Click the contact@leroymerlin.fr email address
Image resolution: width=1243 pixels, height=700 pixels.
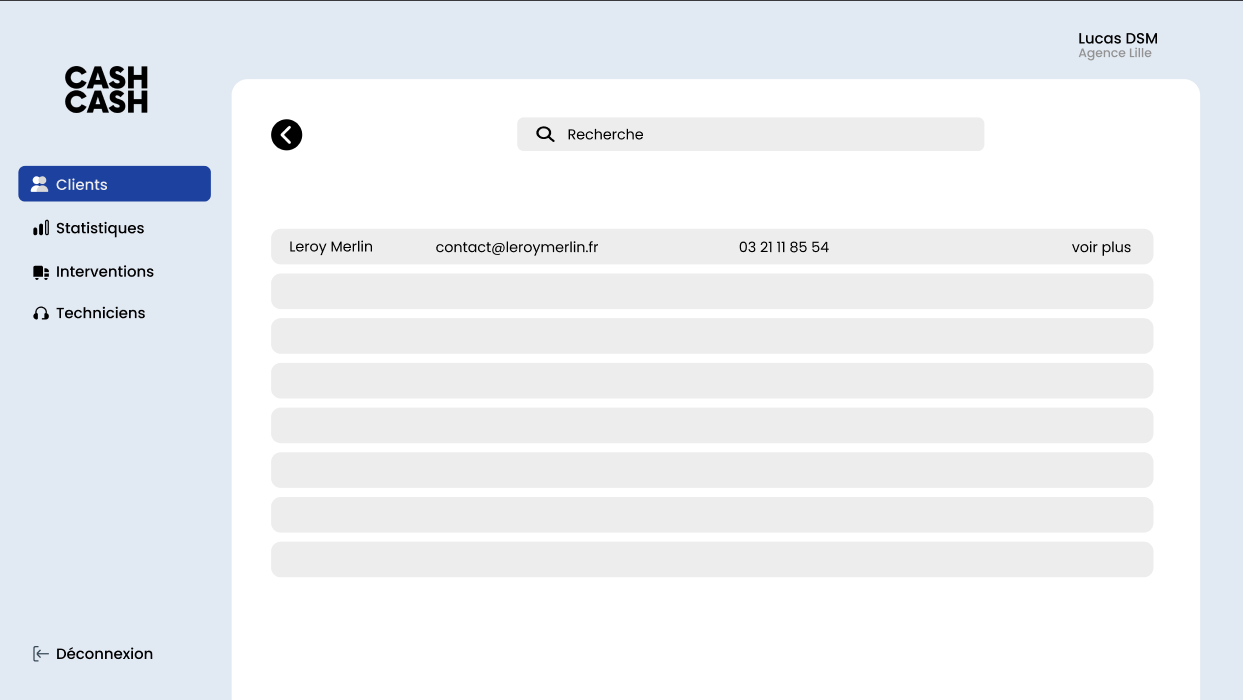click(x=517, y=247)
